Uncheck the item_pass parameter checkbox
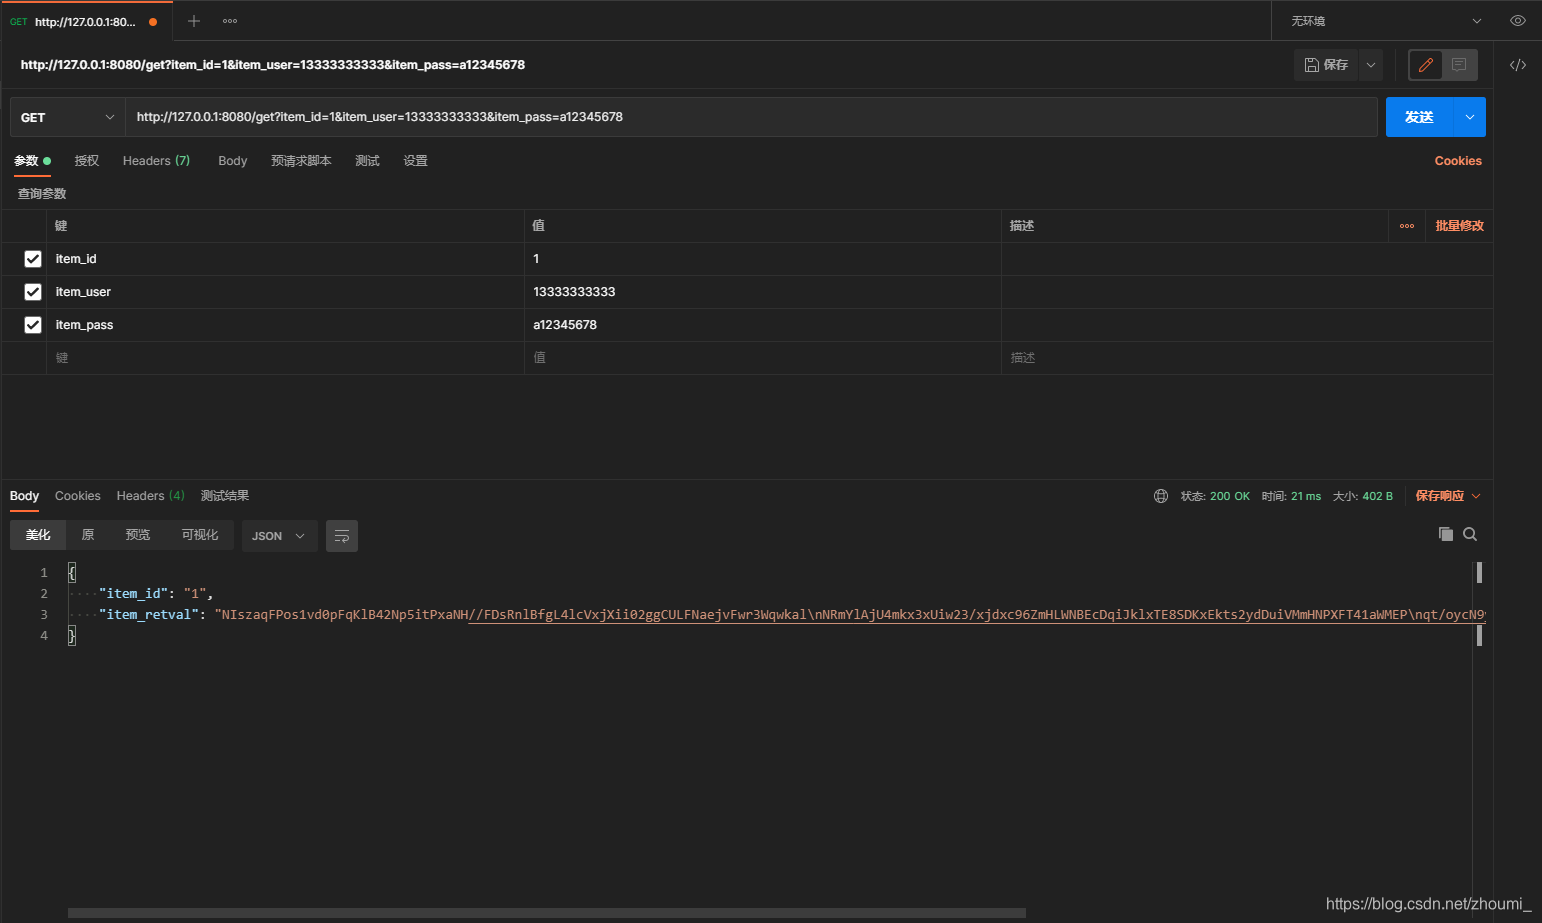 (33, 325)
